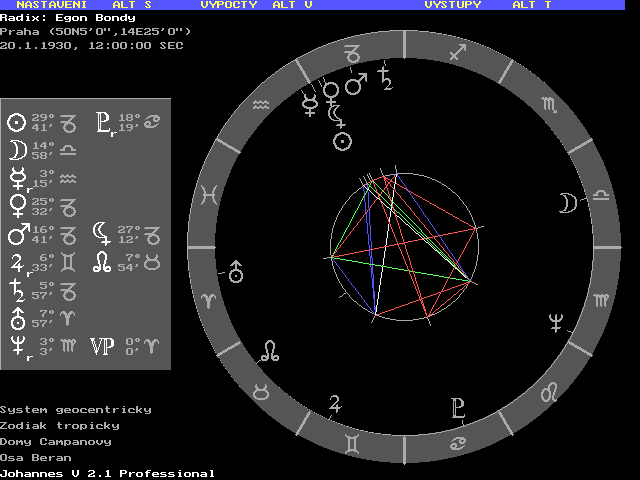The height and width of the screenshot is (480, 640).
Task: Click the Pisces sign on the zodiac ring
Action: 211,192
